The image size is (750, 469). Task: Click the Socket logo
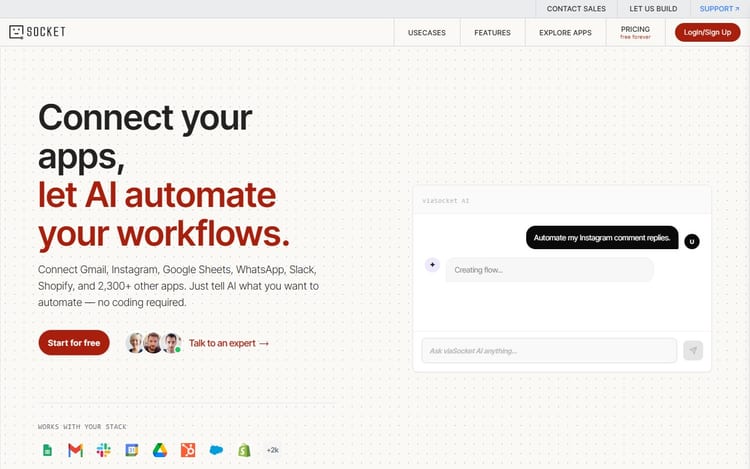pyautogui.click(x=37, y=32)
